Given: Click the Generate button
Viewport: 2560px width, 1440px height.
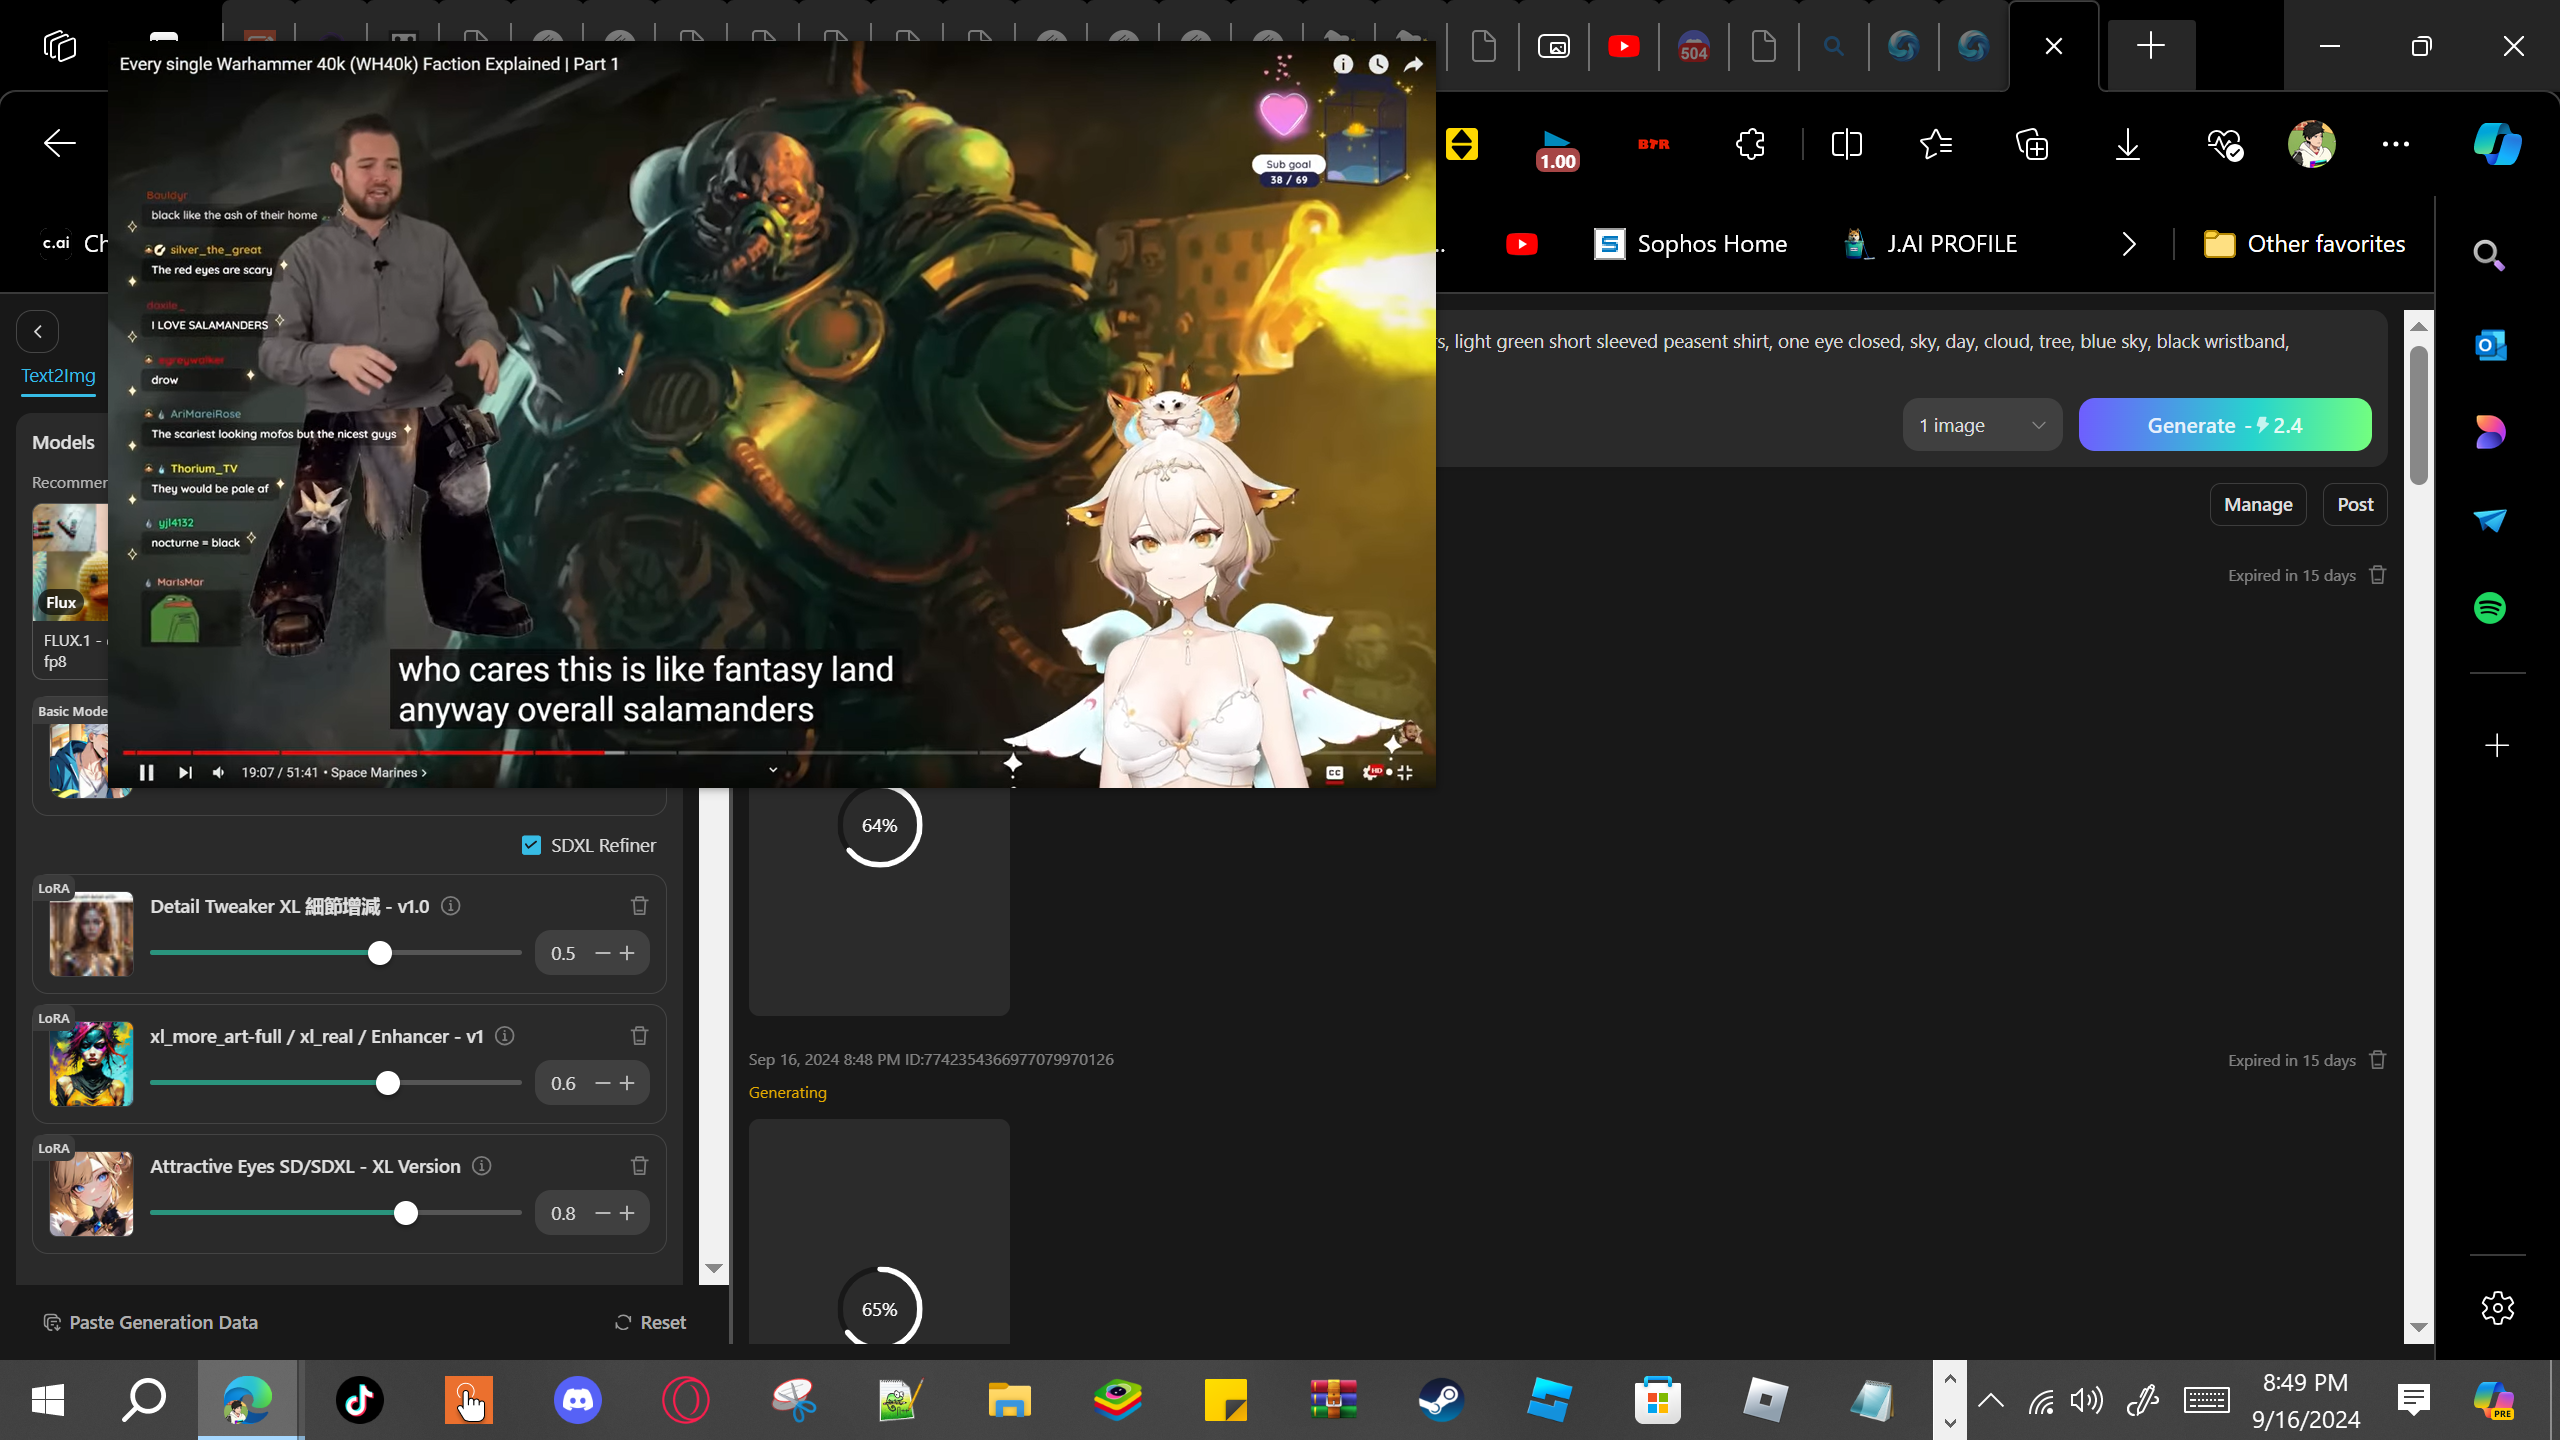Looking at the screenshot, I should [2225, 425].
